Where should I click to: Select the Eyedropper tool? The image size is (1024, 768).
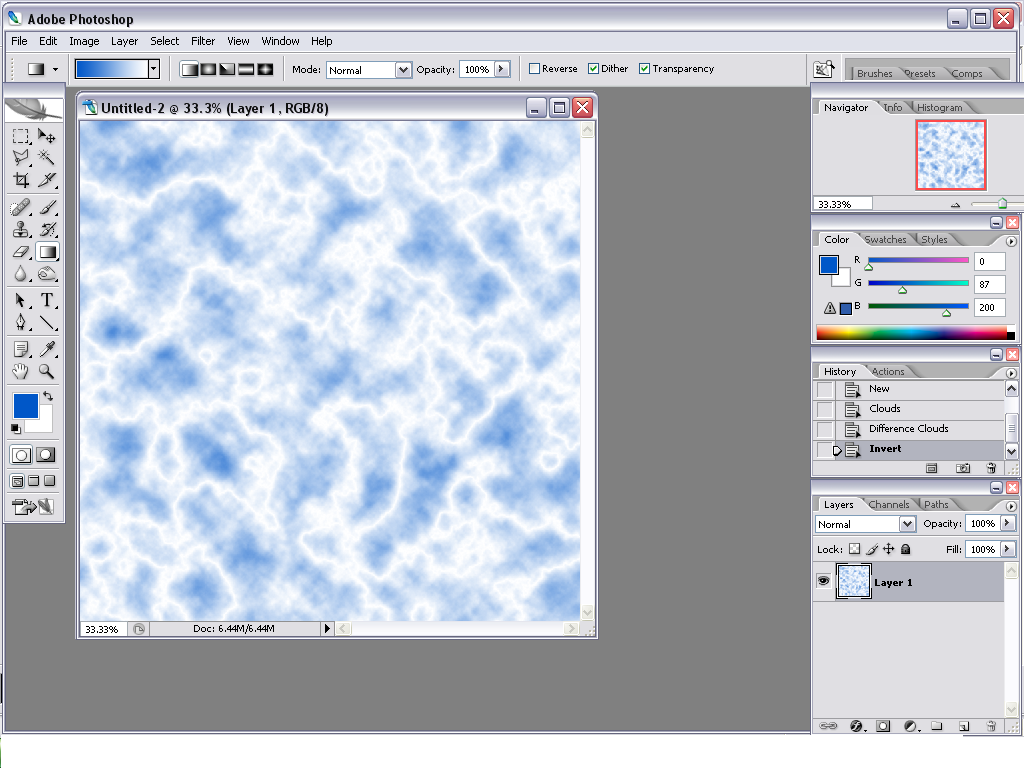46,349
